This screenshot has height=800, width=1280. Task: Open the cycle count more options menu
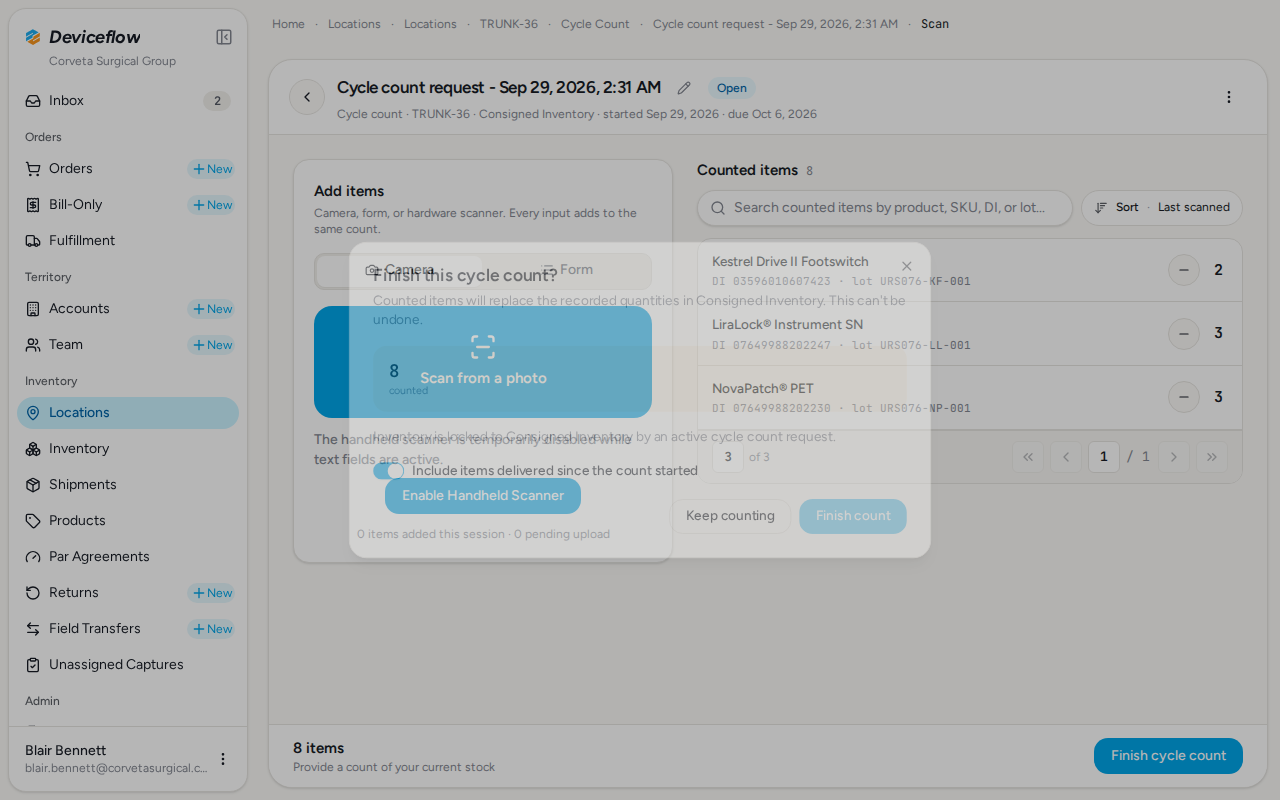point(1229,97)
